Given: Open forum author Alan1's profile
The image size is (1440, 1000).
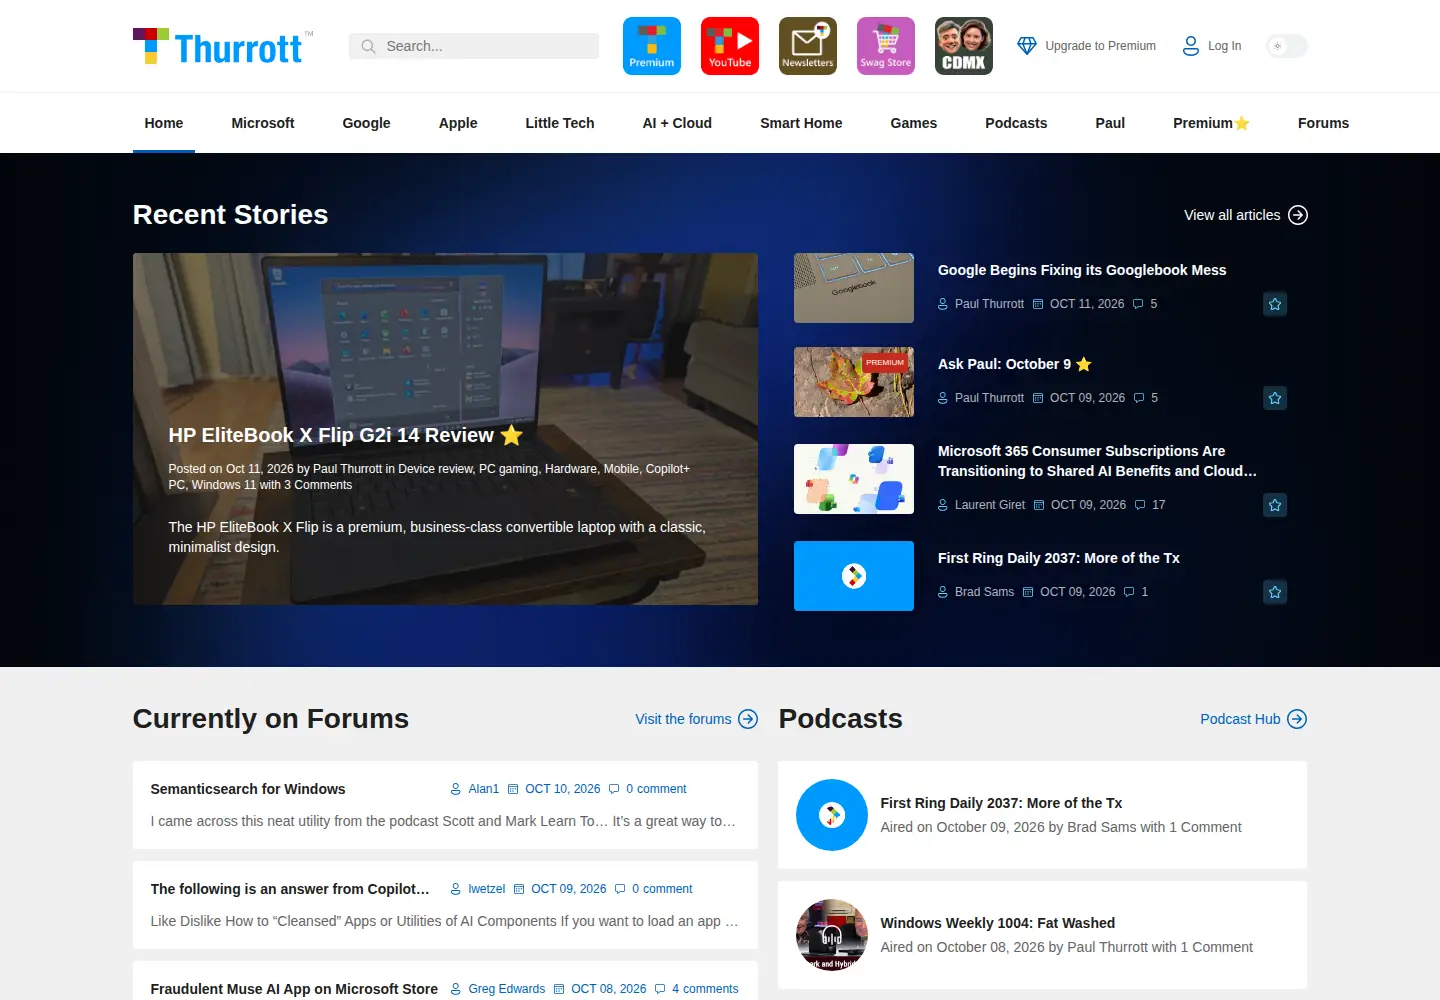Looking at the screenshot, I should coord(483,789).
